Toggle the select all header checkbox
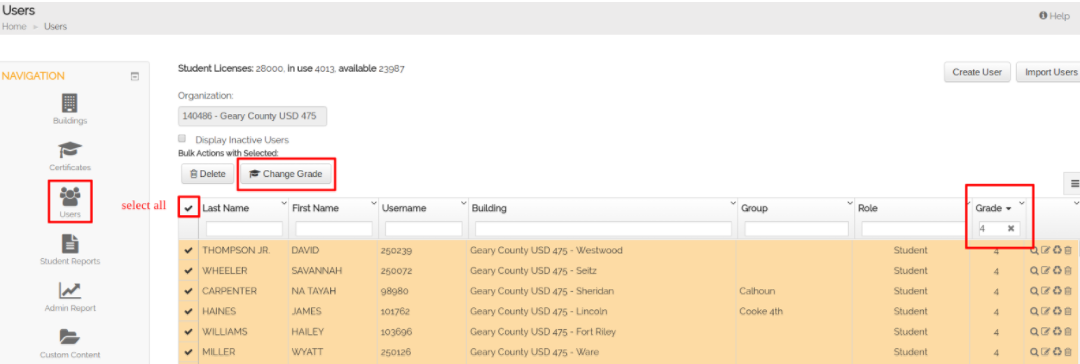The height and width of the screenshot is (364, 1080). pos(189,208)
